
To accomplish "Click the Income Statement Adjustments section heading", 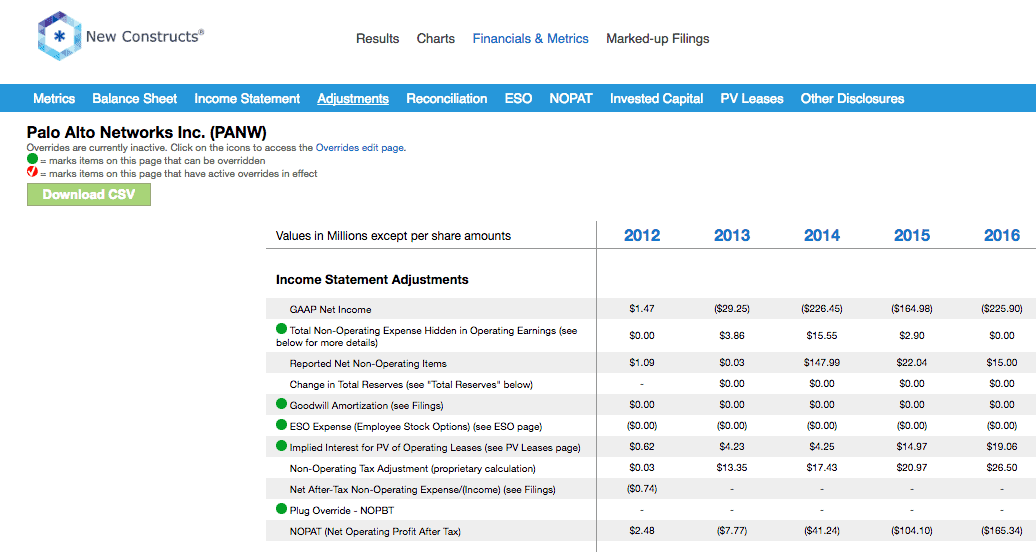I will tap(372, 280).
